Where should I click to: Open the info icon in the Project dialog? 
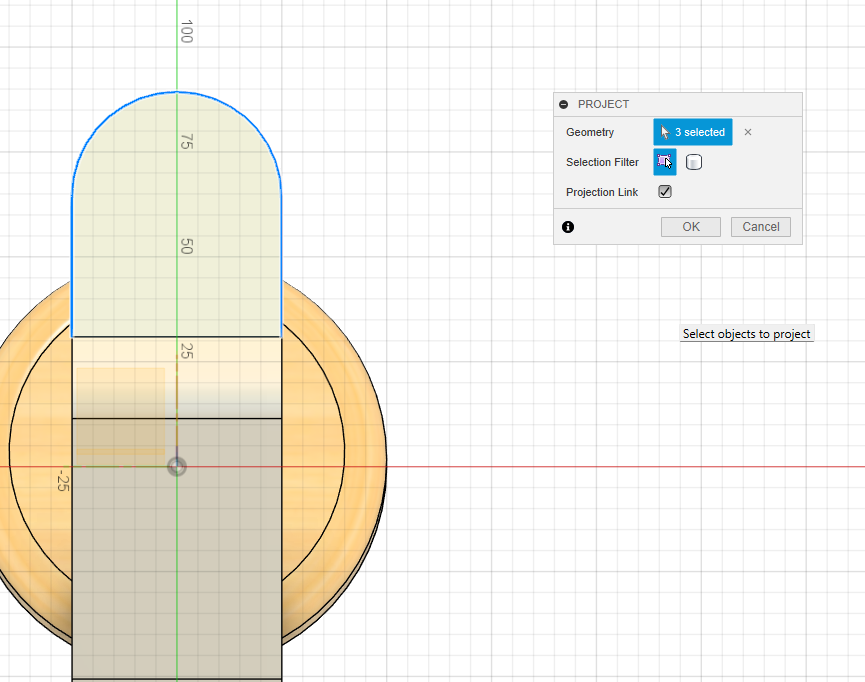[x=568, y=227]
